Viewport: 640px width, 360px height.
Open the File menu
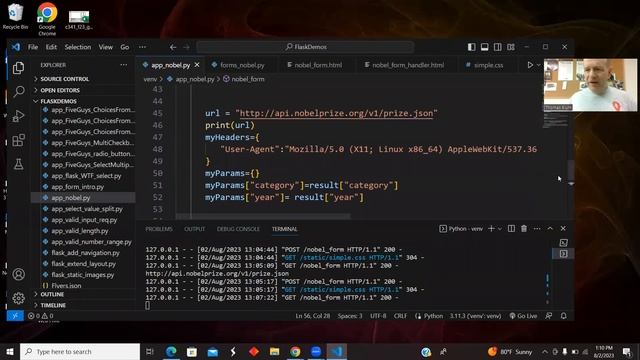(33, 47)
